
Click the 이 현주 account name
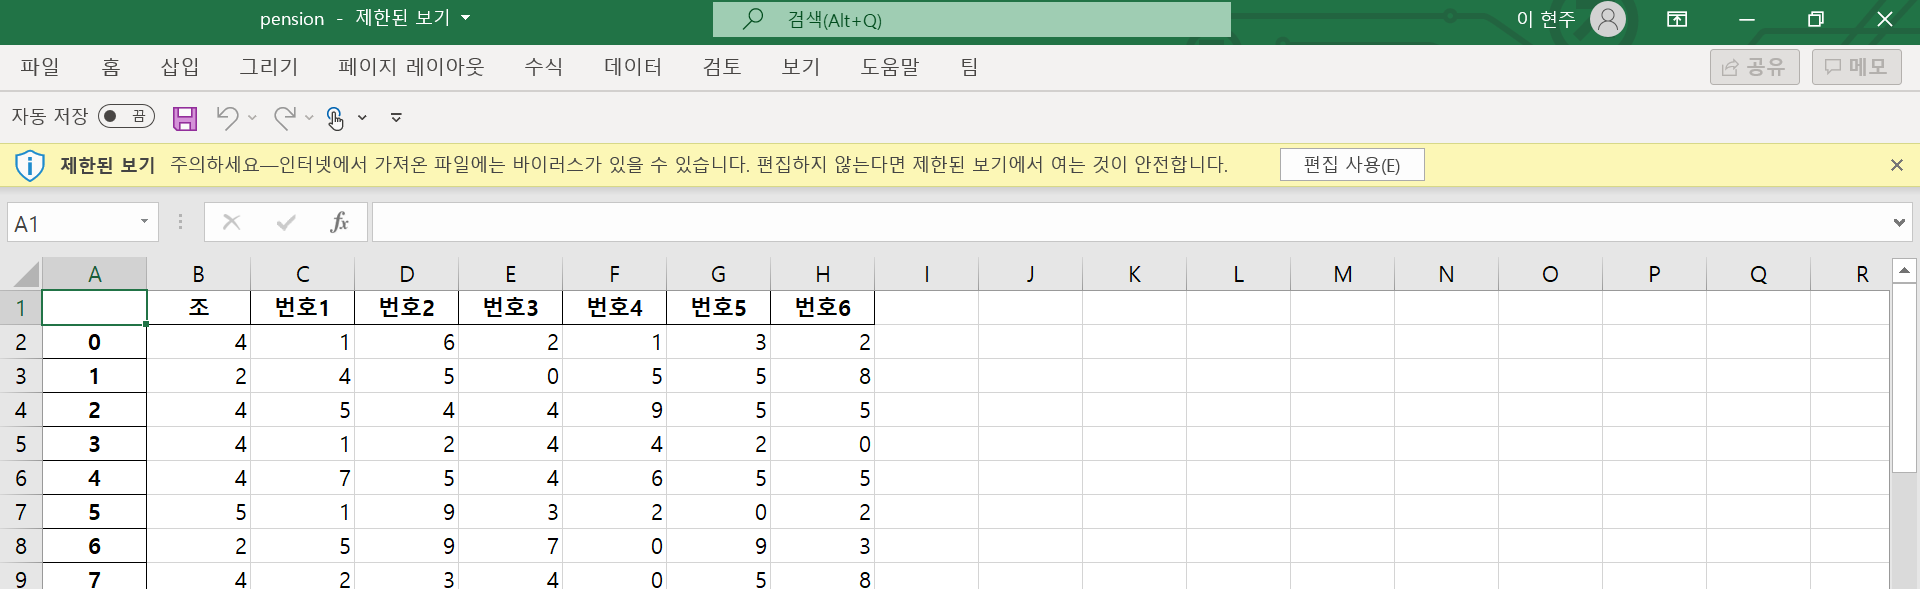(1546, 19)
